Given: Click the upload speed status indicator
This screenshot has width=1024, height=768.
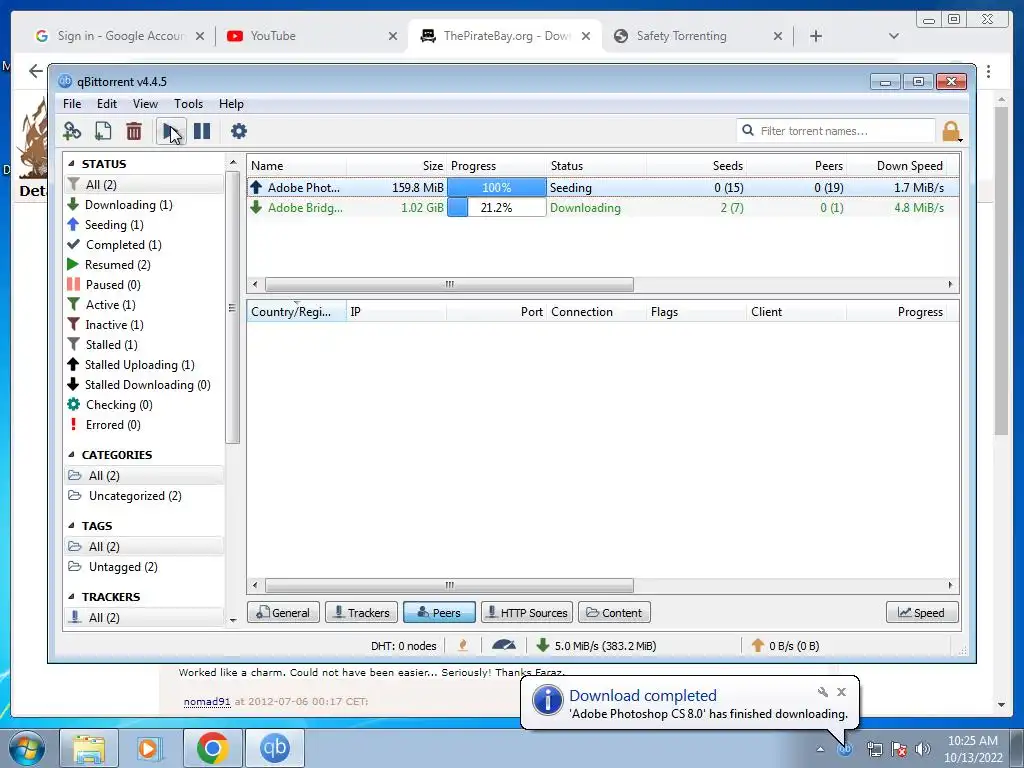Looking at the screenshot, I should pos(785,645).
